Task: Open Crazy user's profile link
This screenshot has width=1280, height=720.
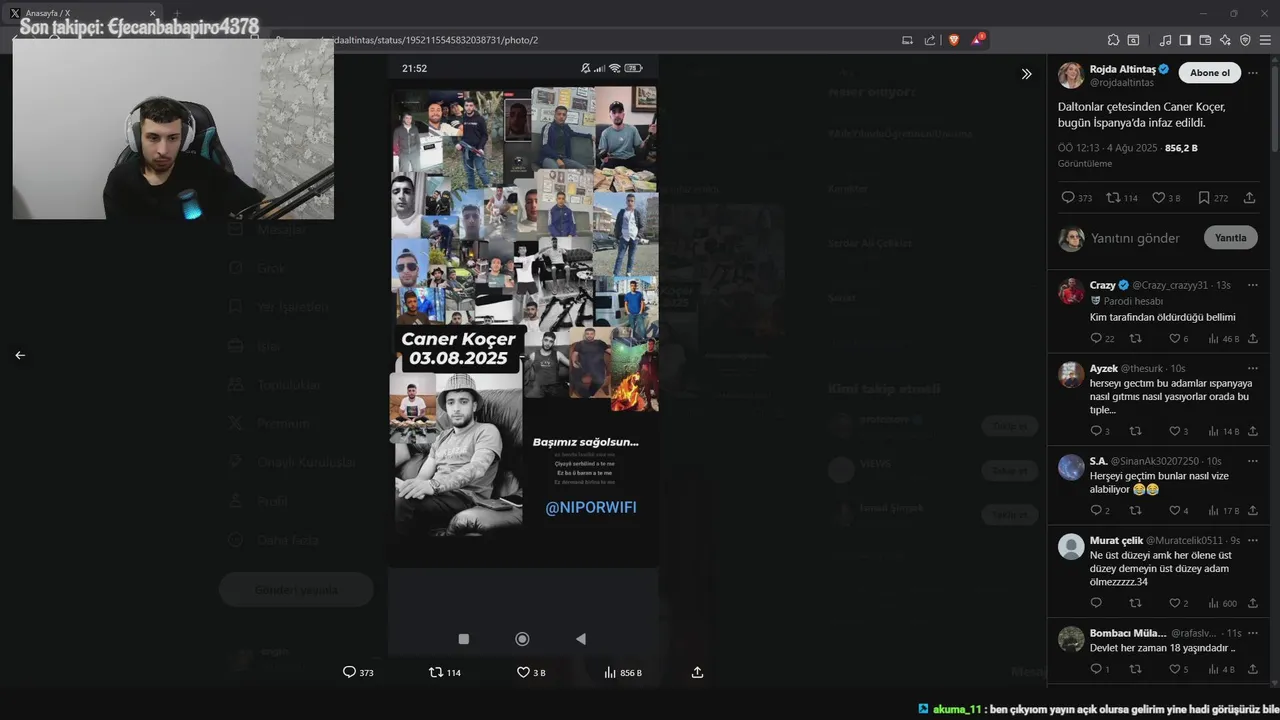Action: (x=1103, y=285)
